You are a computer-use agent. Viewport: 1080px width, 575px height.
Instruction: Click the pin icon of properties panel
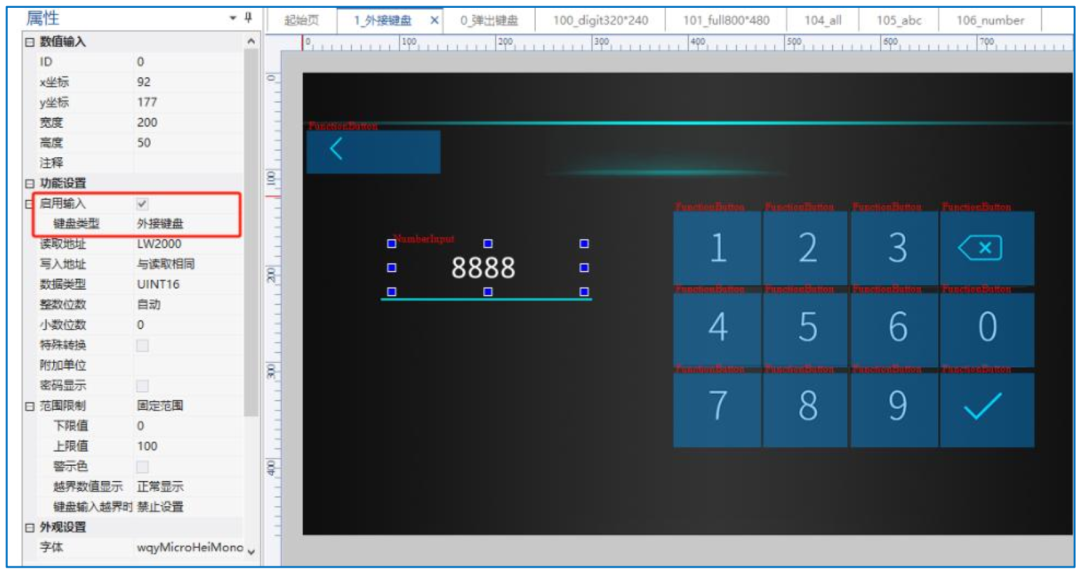[x=249, y=18]
